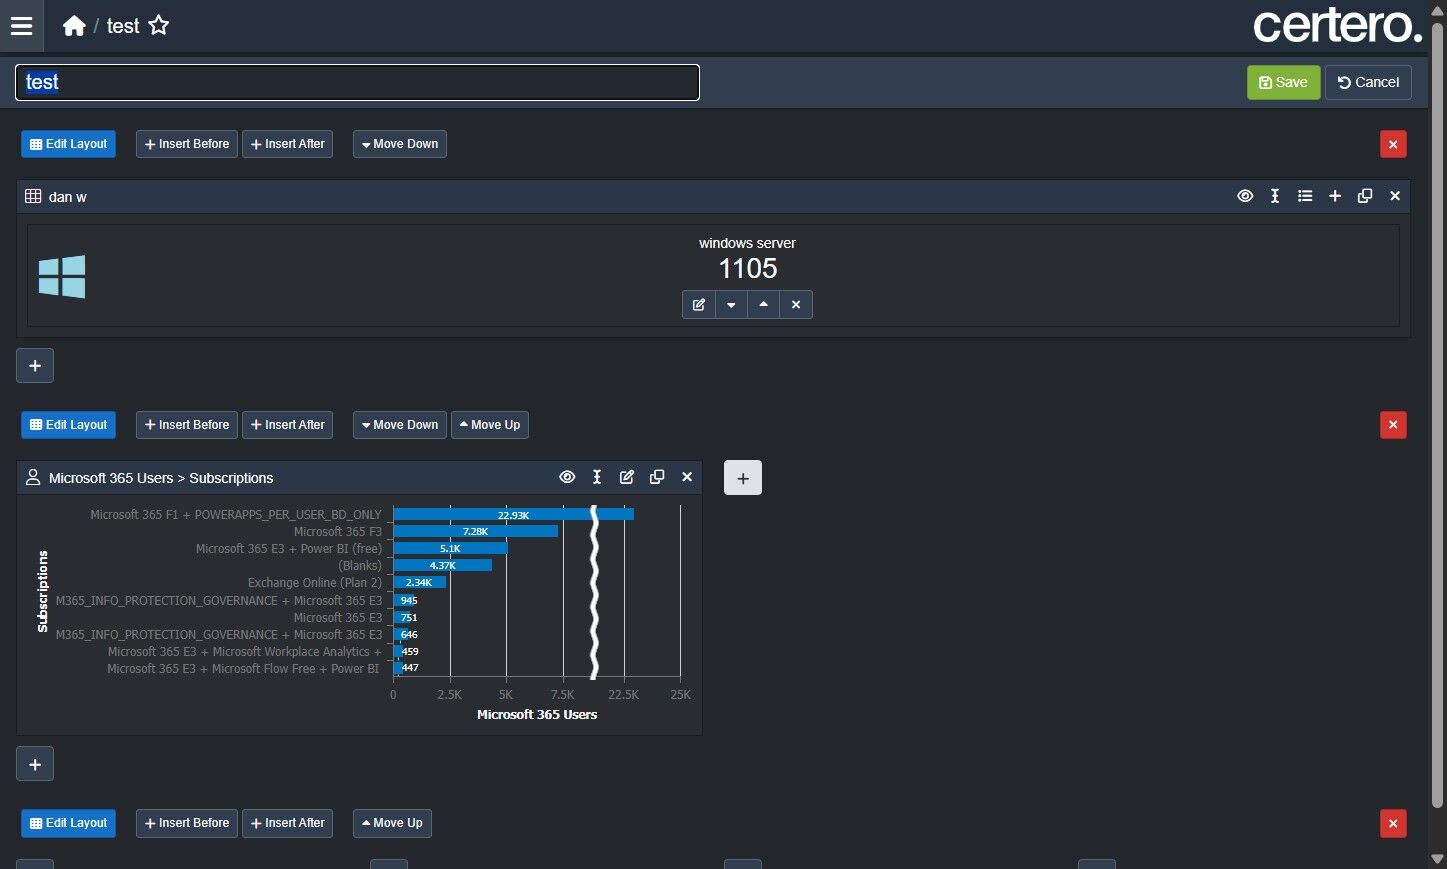The height and width of the screenshot is (869, 1447).
Task: Edit Layout of the dan w row
Action: click(68, 144)
